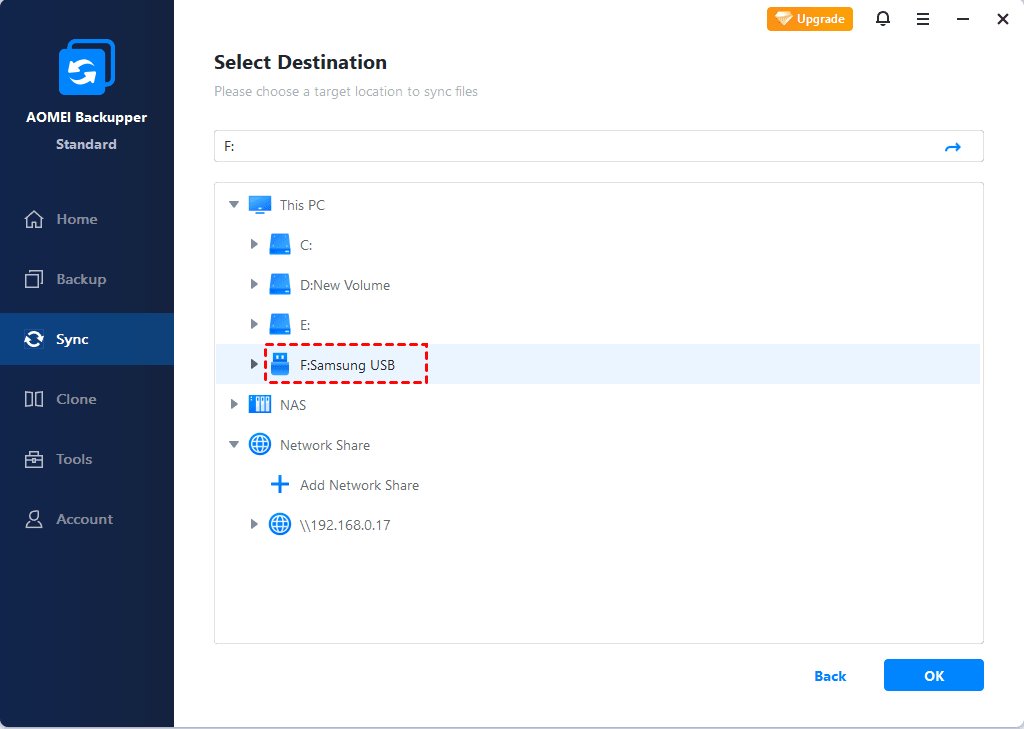Viewport: 1024px width, 729px height.
Task: Click the AOMEI Backupper logo icon
Action: pos(87,68)
